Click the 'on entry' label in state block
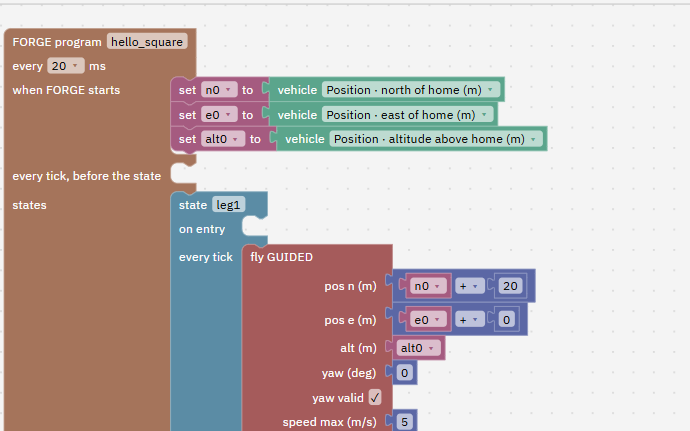Screen dimensions: 690x431 202,229
